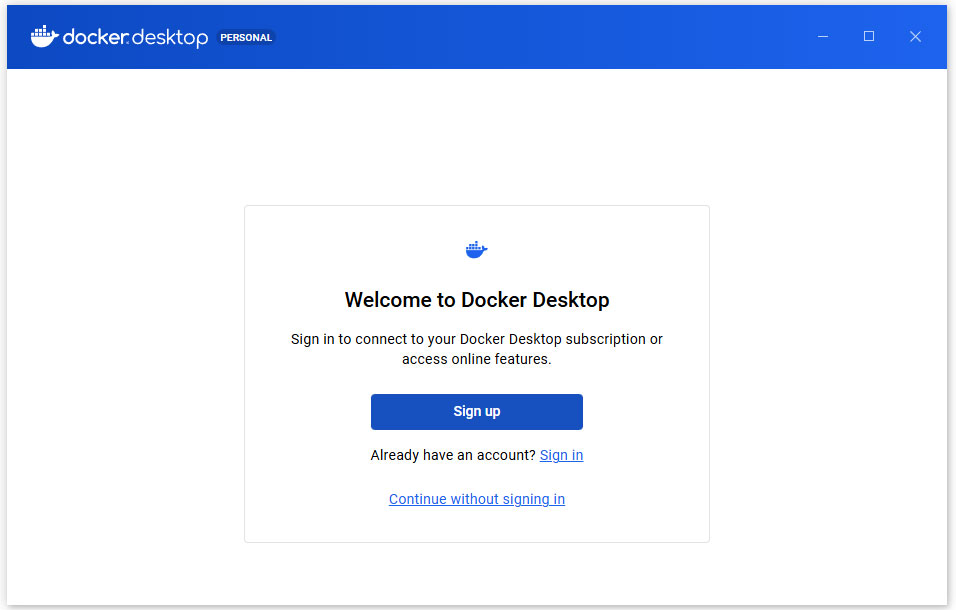Image resolution: width=956 pixels, height=610 pixels.
Task: Click the whale logo above the welcome message
Action: tap(476, 249)
